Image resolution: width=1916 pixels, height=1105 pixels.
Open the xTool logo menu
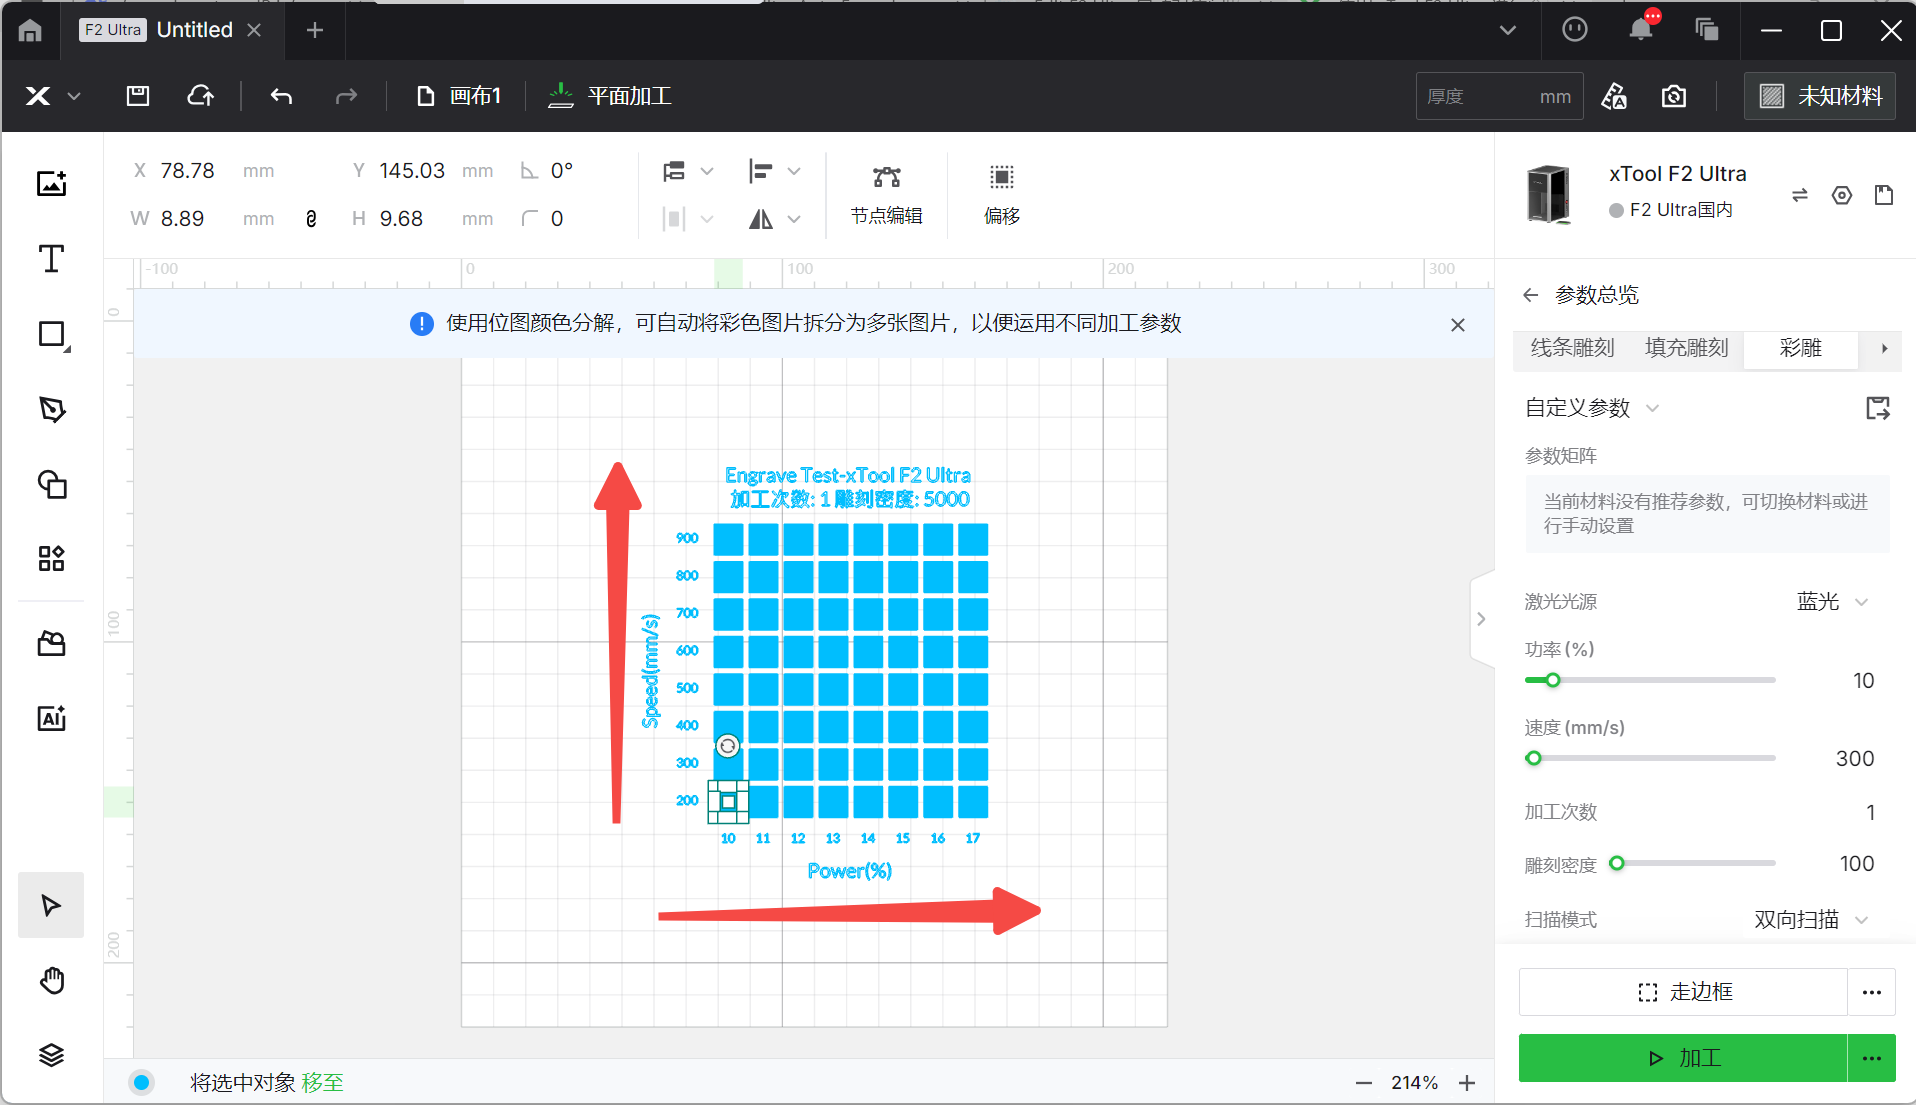(x=52, y=96)
